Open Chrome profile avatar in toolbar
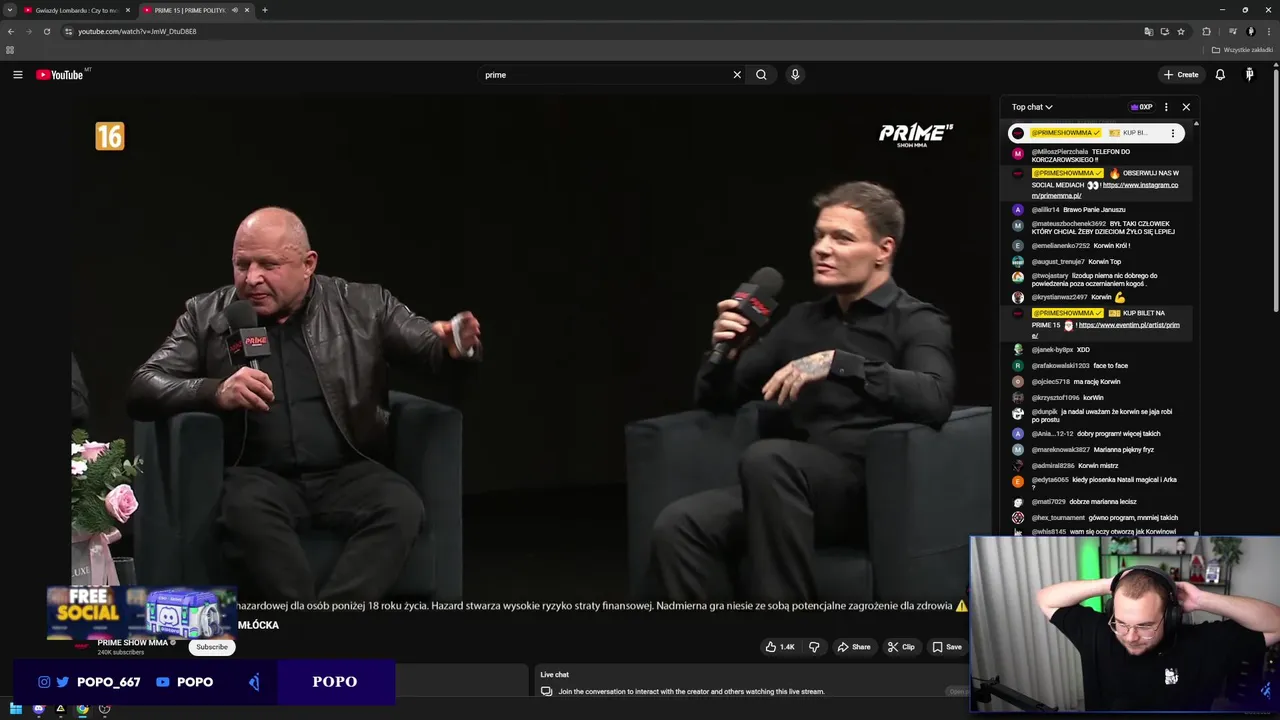 click(1251, 31)
